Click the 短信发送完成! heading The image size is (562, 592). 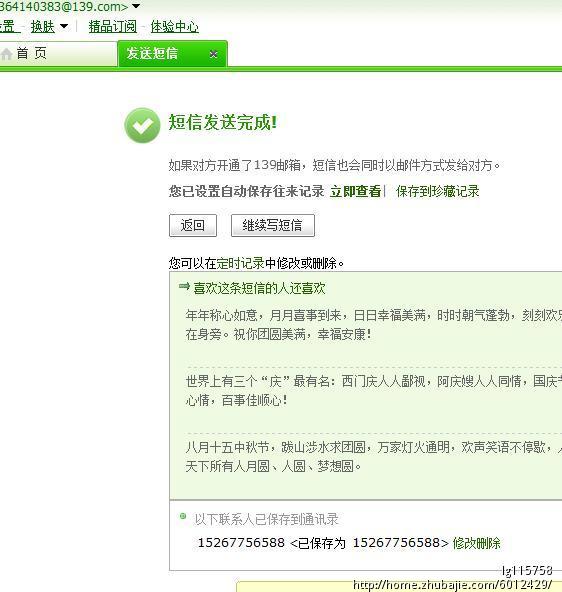click(223, 122)
